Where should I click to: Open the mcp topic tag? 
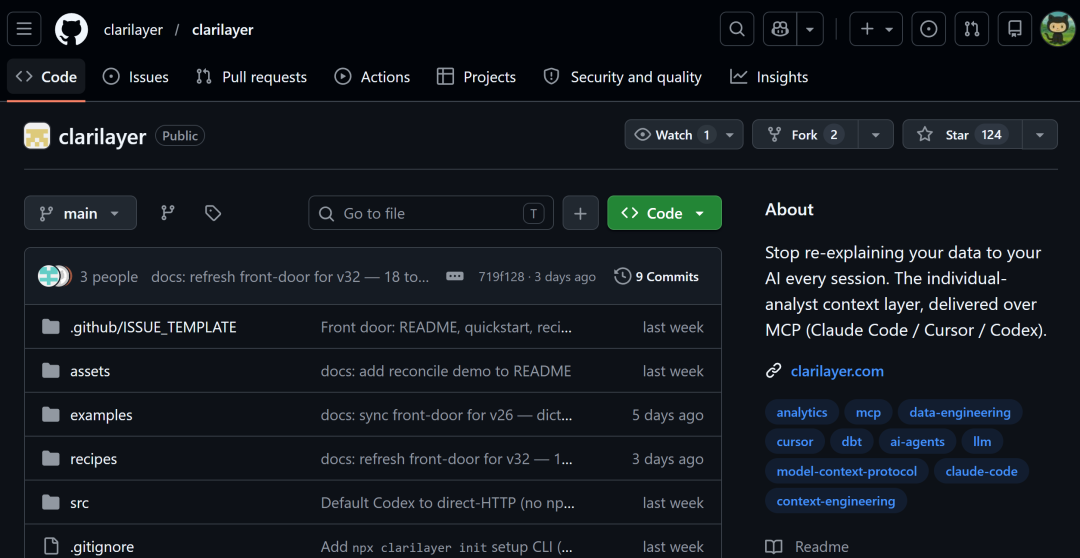point(868,413)
